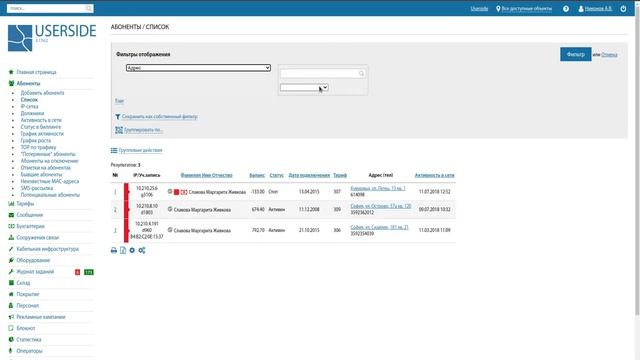
Task: Click the Отмена link next to Фильтр
Action: tap(609, 55)
